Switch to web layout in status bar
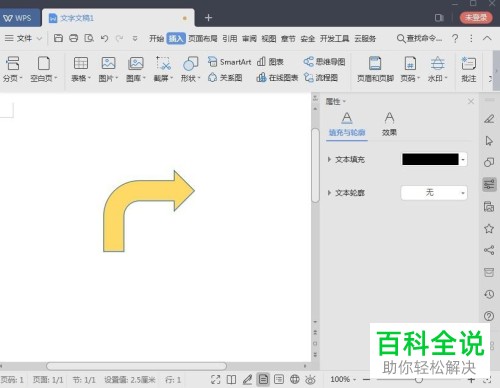500x388 pixels. 295,379
